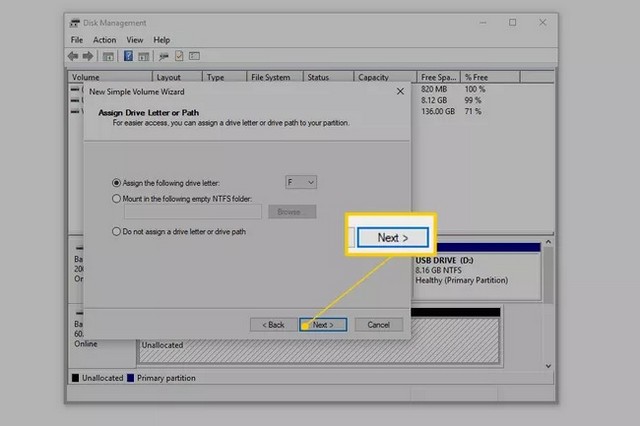Click the show/hide console tree toolbar icon

[x=109, y=56]
